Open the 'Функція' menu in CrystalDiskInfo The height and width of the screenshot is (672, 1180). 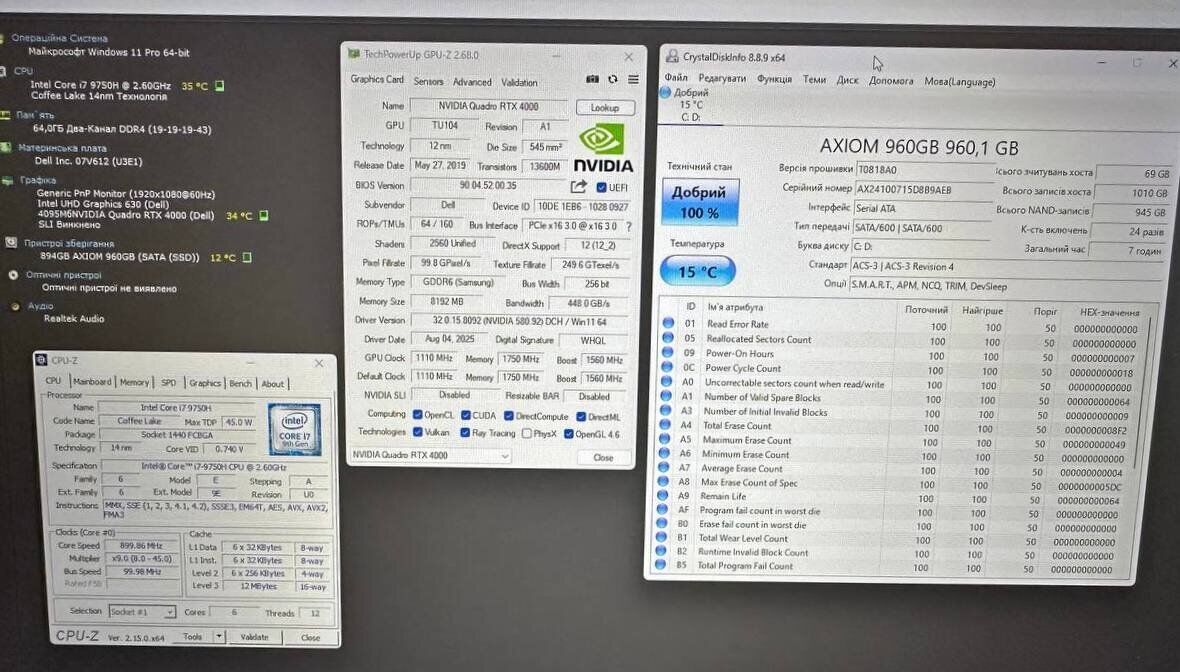[774, 80]
